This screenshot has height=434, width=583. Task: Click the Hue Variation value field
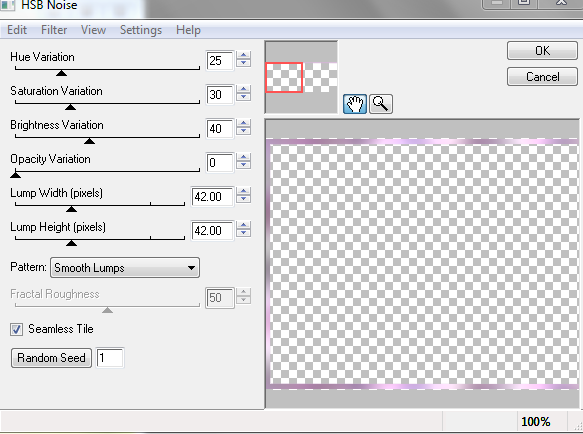click(220, 61)
